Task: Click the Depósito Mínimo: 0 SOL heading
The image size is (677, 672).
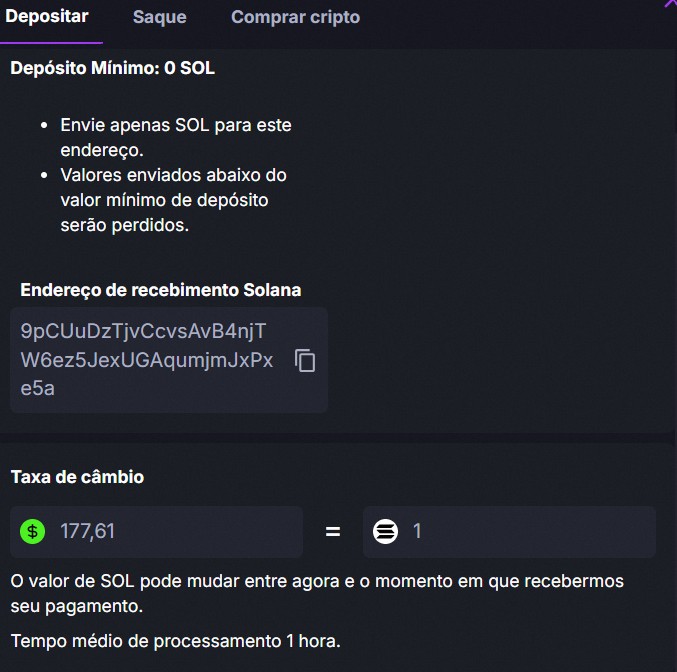Action: pyautogui.click(x=112, y=68)
